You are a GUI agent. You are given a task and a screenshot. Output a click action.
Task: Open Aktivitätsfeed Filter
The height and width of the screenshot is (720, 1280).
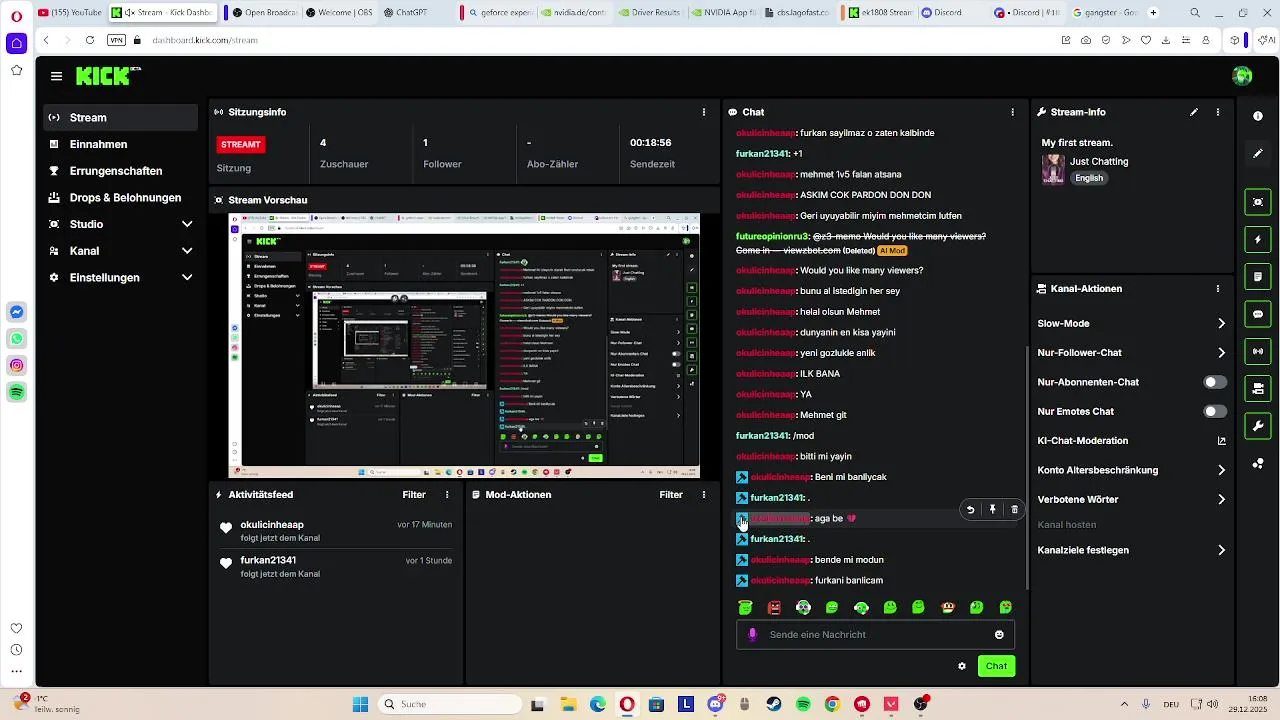(414, 494)
